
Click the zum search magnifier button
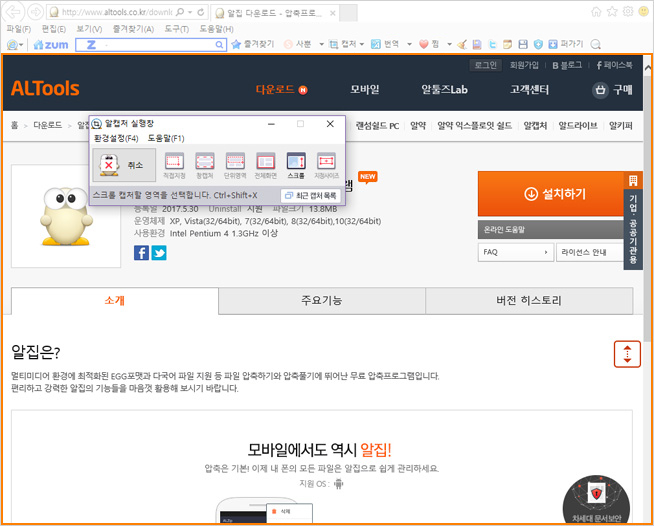219,45
